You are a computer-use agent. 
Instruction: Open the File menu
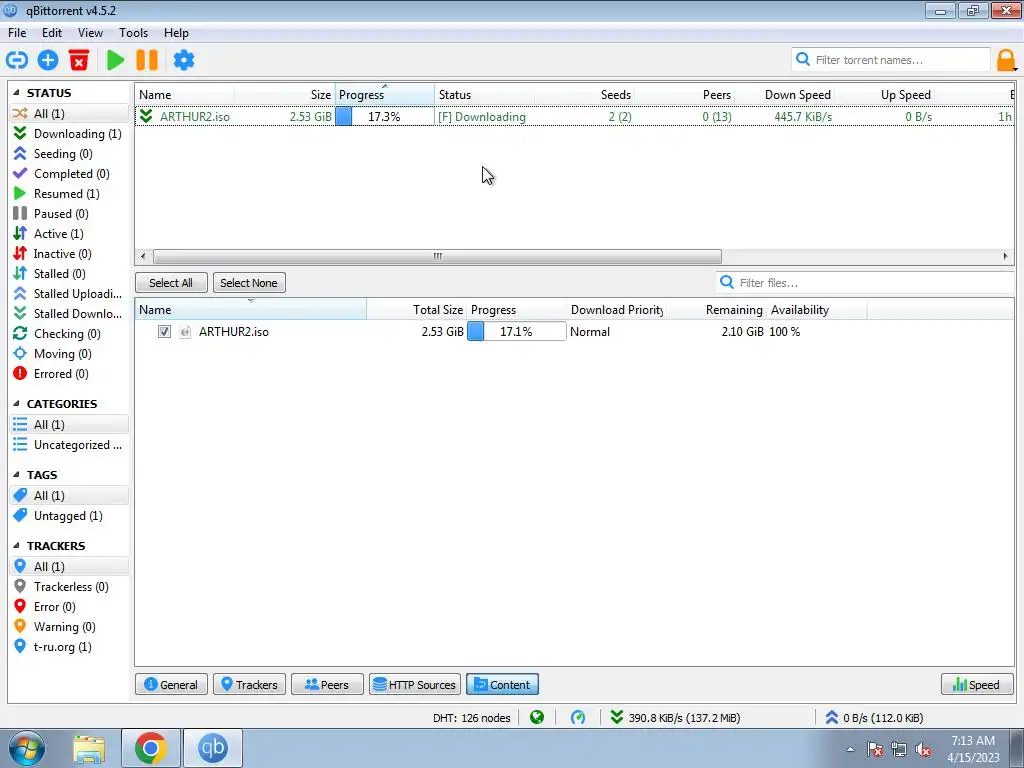pyautogui.click(x=17, y=33)
